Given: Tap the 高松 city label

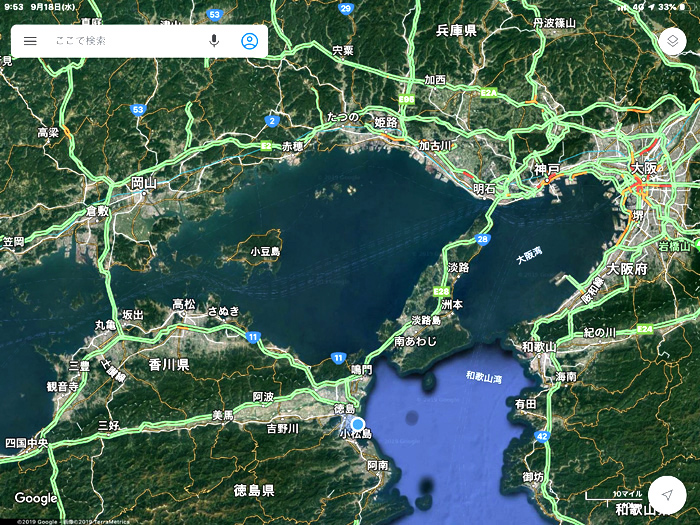Looking at the screenshot, I should (x=184, y=304).
